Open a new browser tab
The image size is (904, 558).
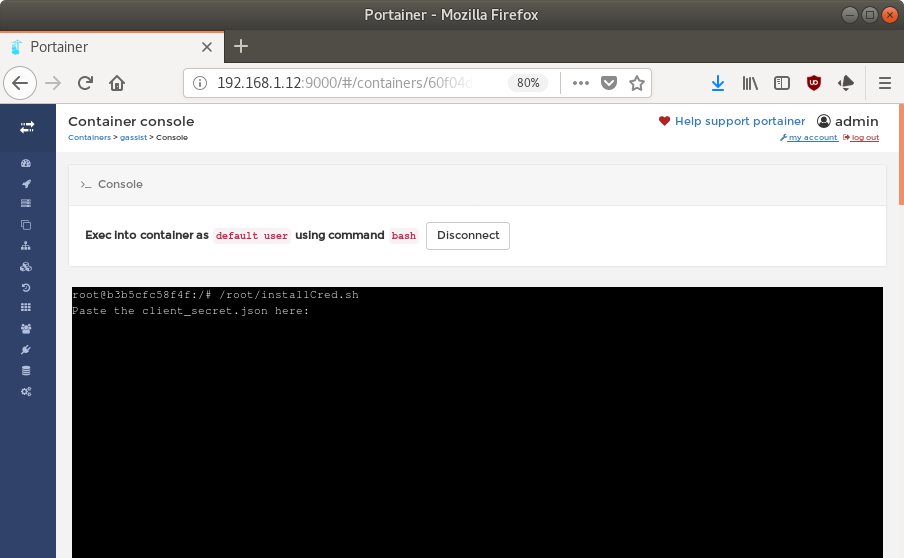[241, 46]
